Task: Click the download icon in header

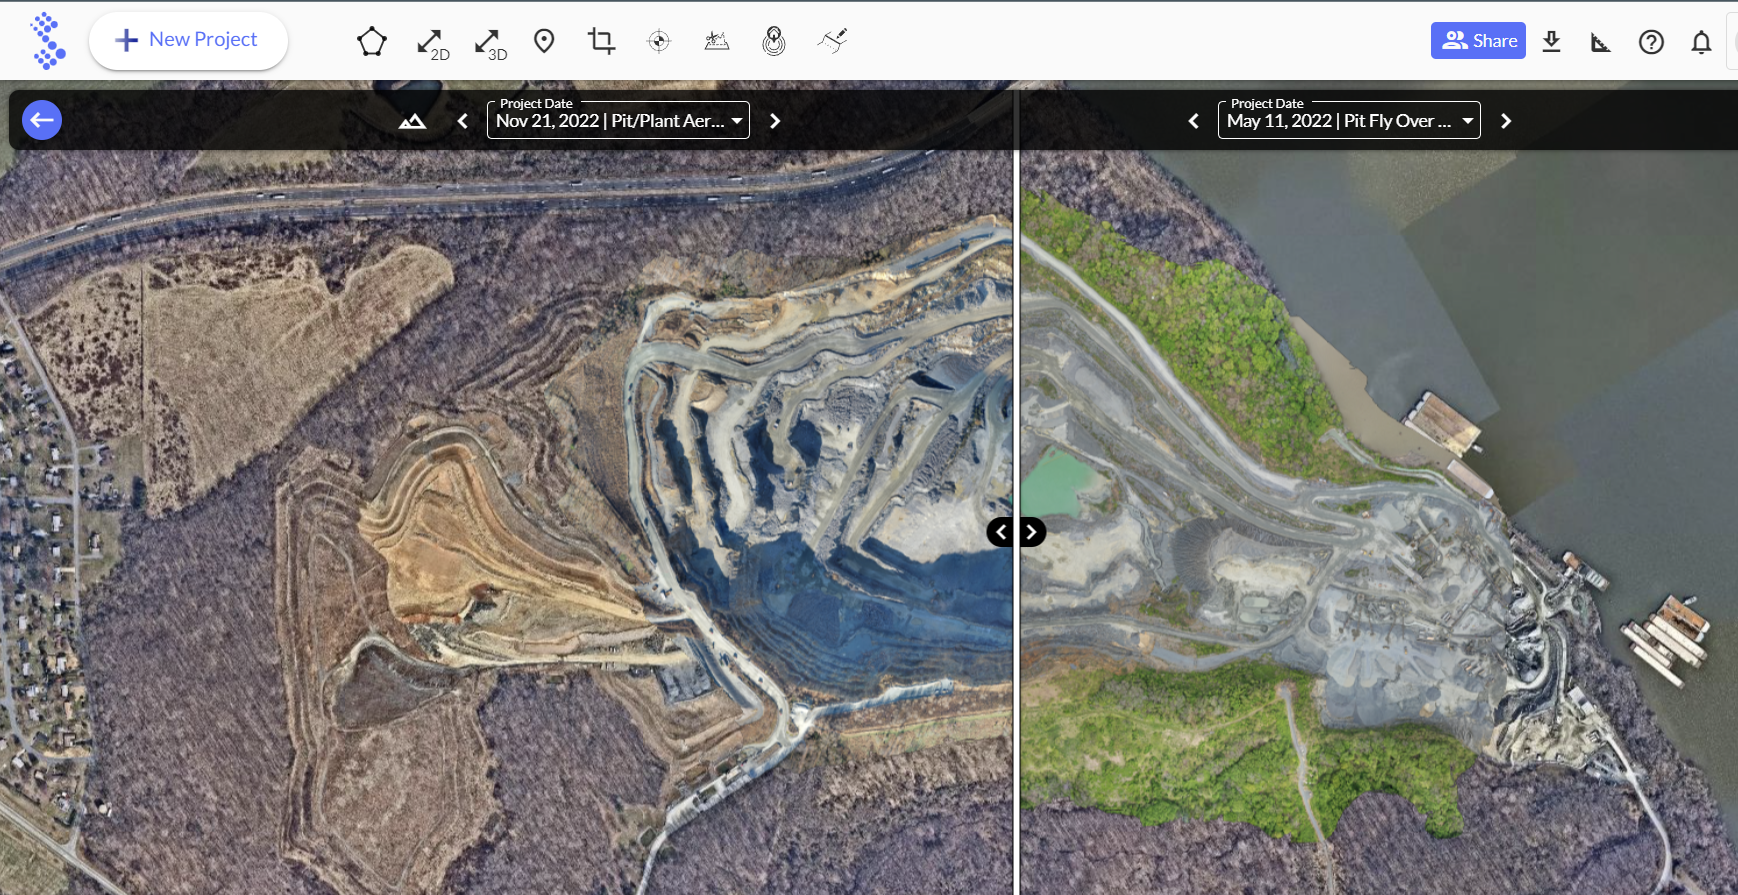Action: [x=1551, y=41]
